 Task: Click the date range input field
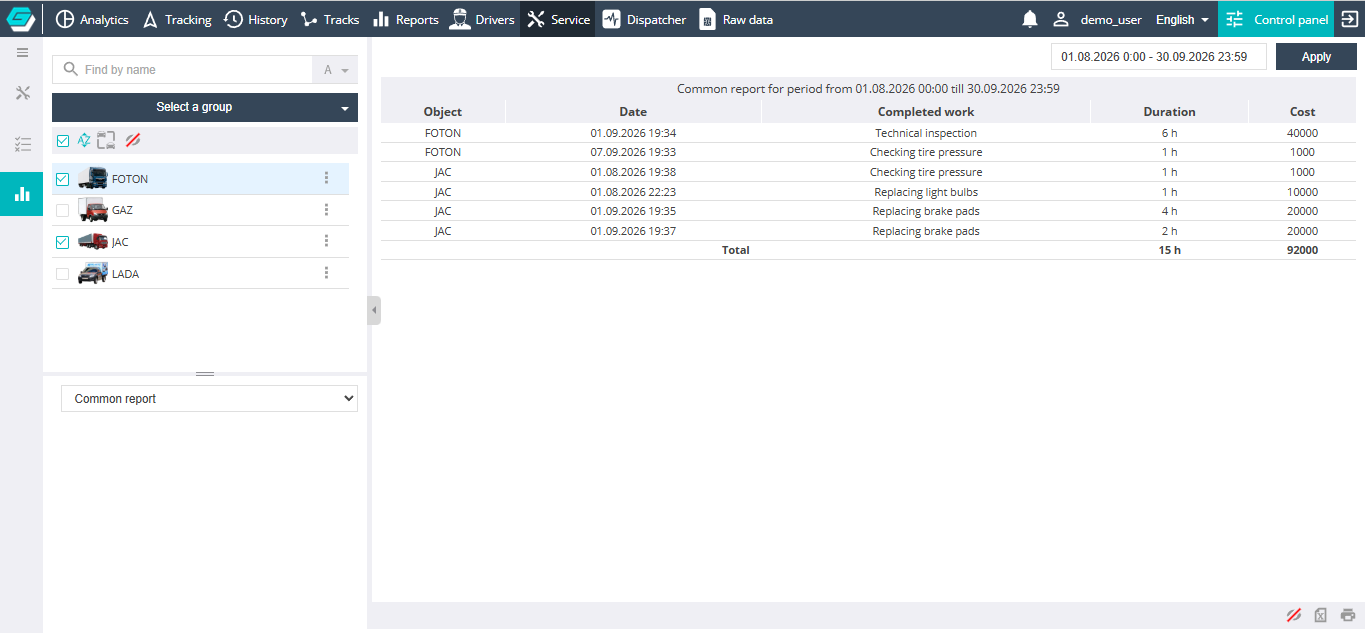[1159, 57]
